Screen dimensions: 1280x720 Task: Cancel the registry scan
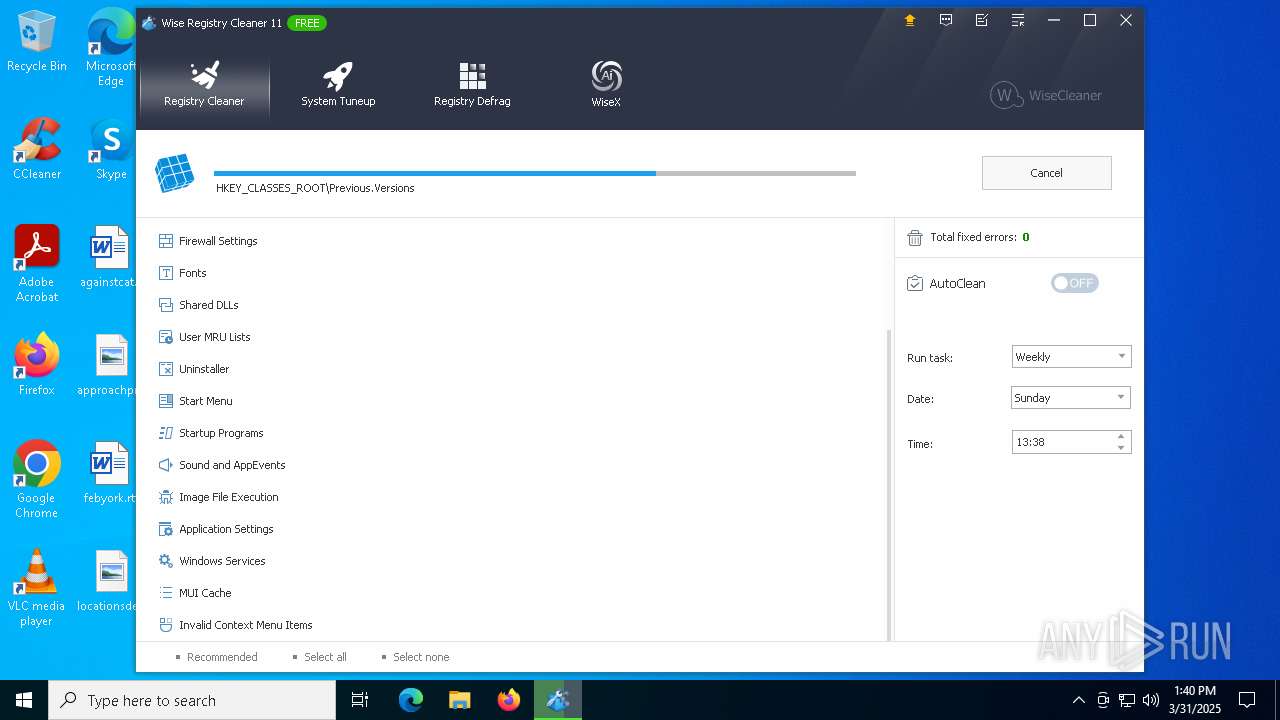click(x=1046, y=173)
